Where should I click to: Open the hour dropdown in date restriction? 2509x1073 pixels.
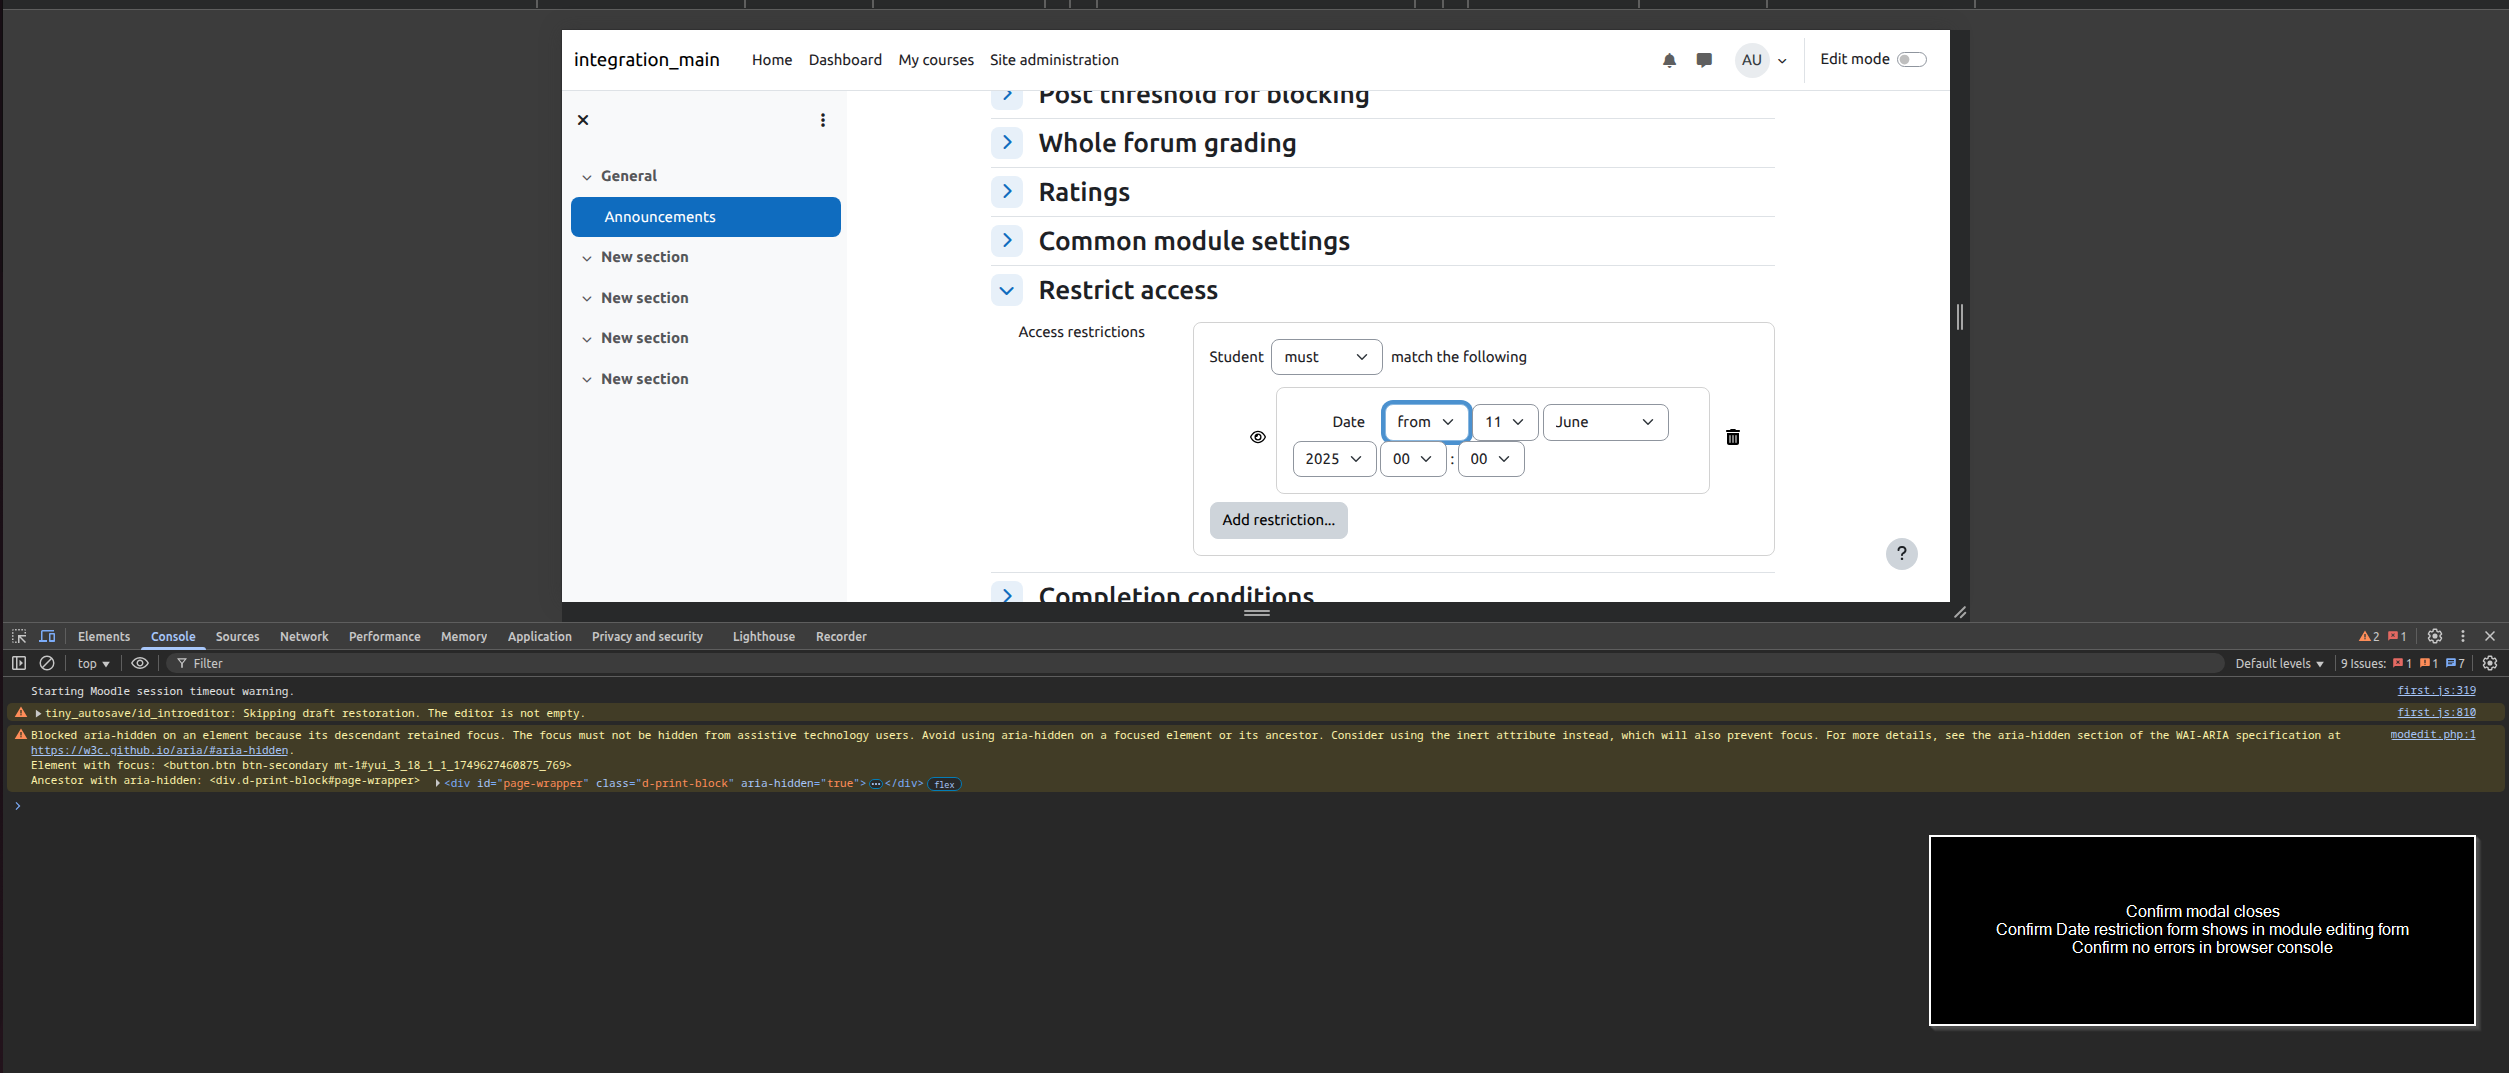coord(1413,459)
